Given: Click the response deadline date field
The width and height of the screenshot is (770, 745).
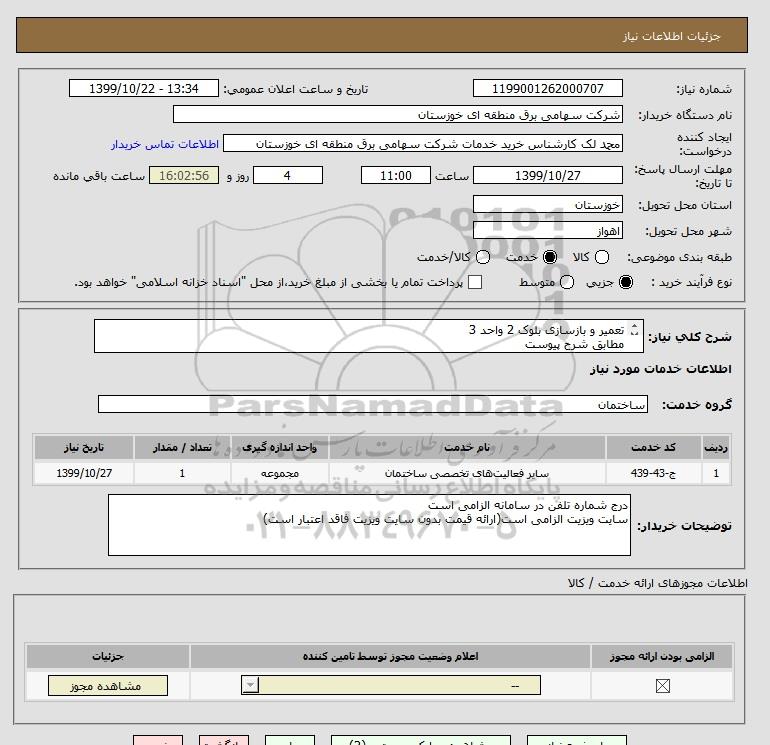Looking at the screenshot, I should [x=548, y=175].
